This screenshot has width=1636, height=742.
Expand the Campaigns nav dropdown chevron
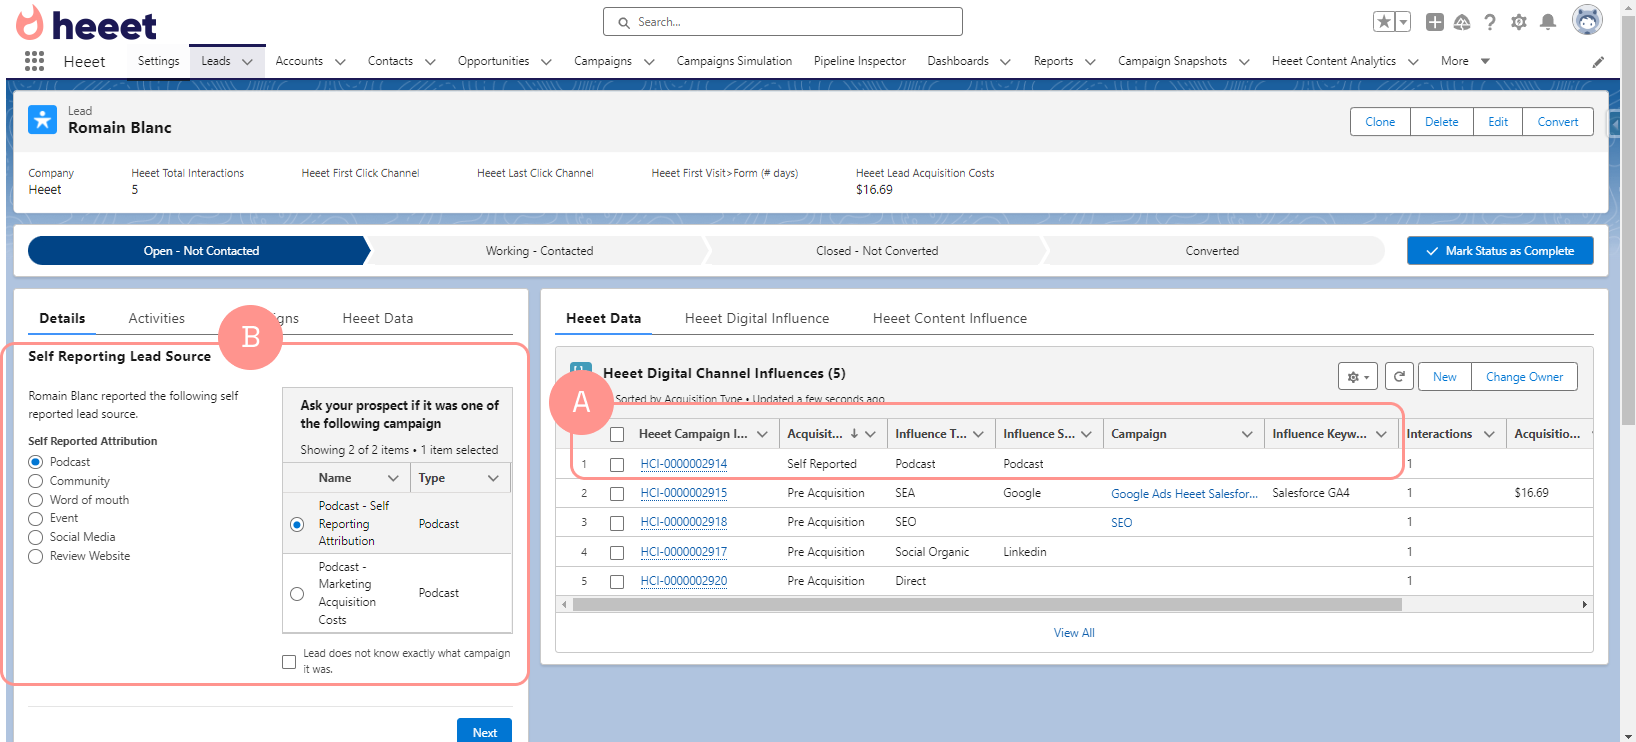click(x=649, y=62)
